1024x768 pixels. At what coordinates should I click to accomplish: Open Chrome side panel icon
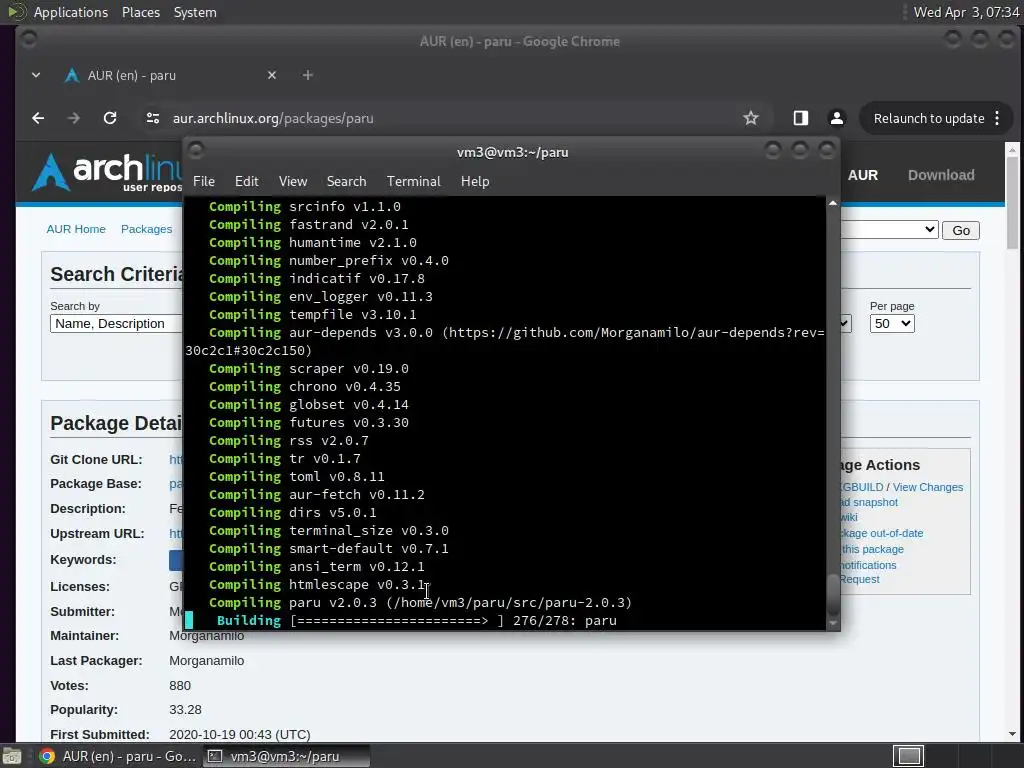click(801, 118)
